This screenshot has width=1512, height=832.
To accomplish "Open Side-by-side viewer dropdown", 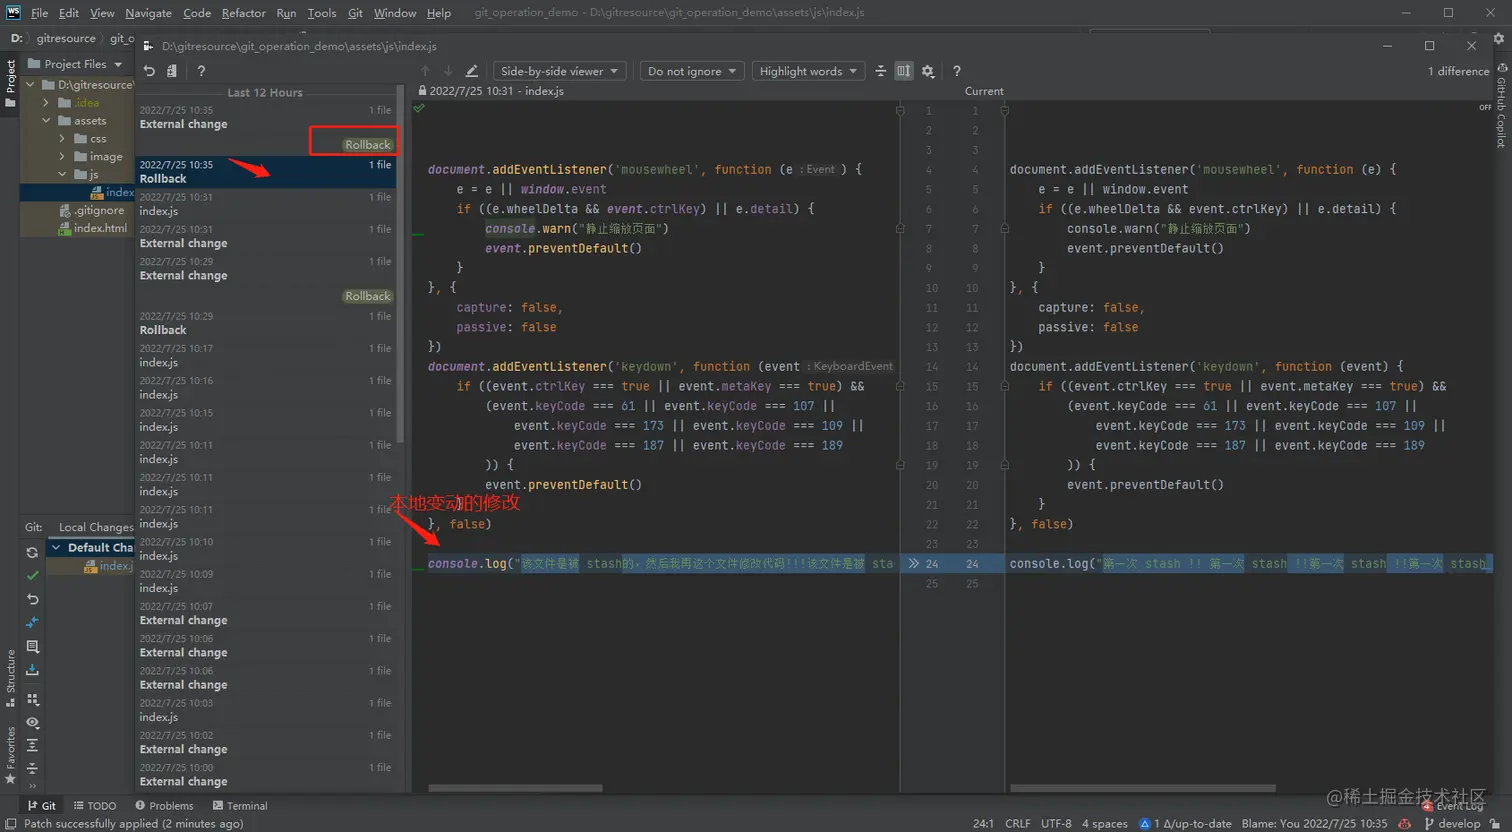I will click(x=560, y=71).
